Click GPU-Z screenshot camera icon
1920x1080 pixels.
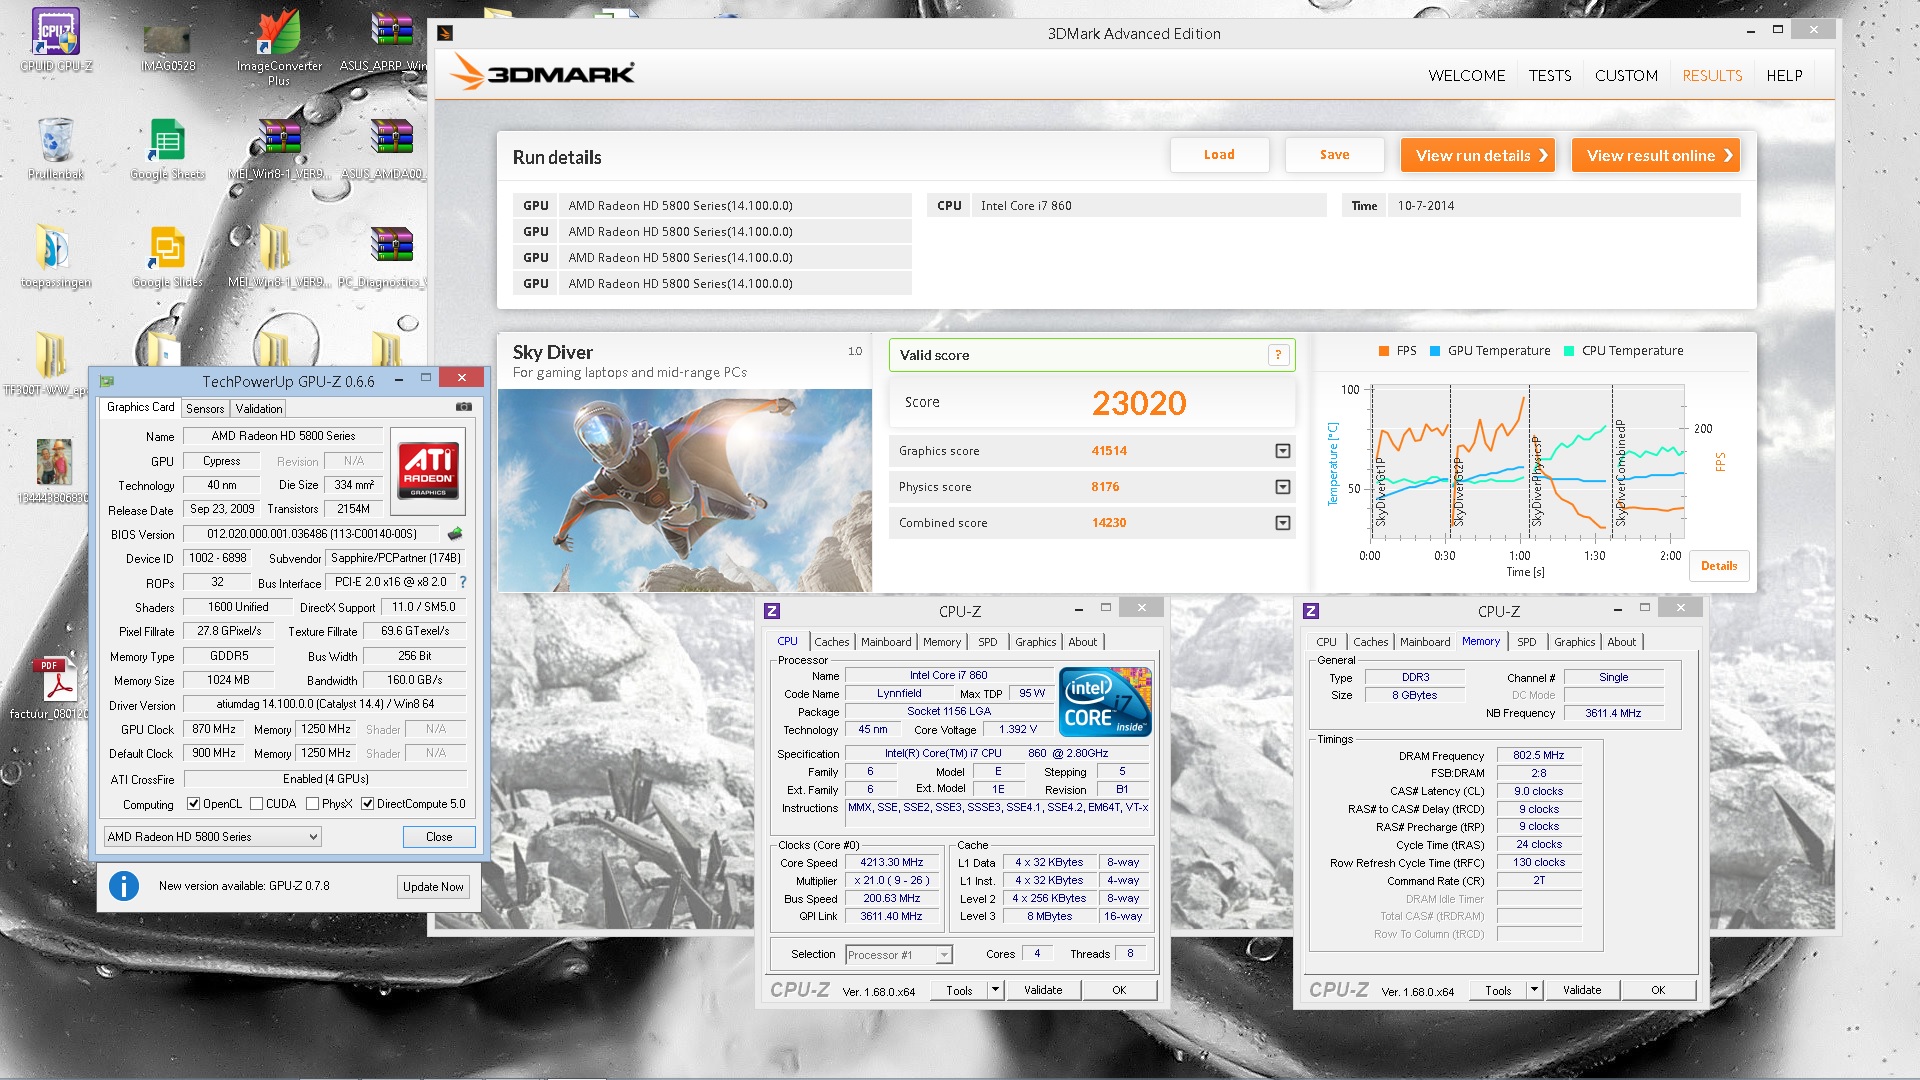tap(464, 407)
